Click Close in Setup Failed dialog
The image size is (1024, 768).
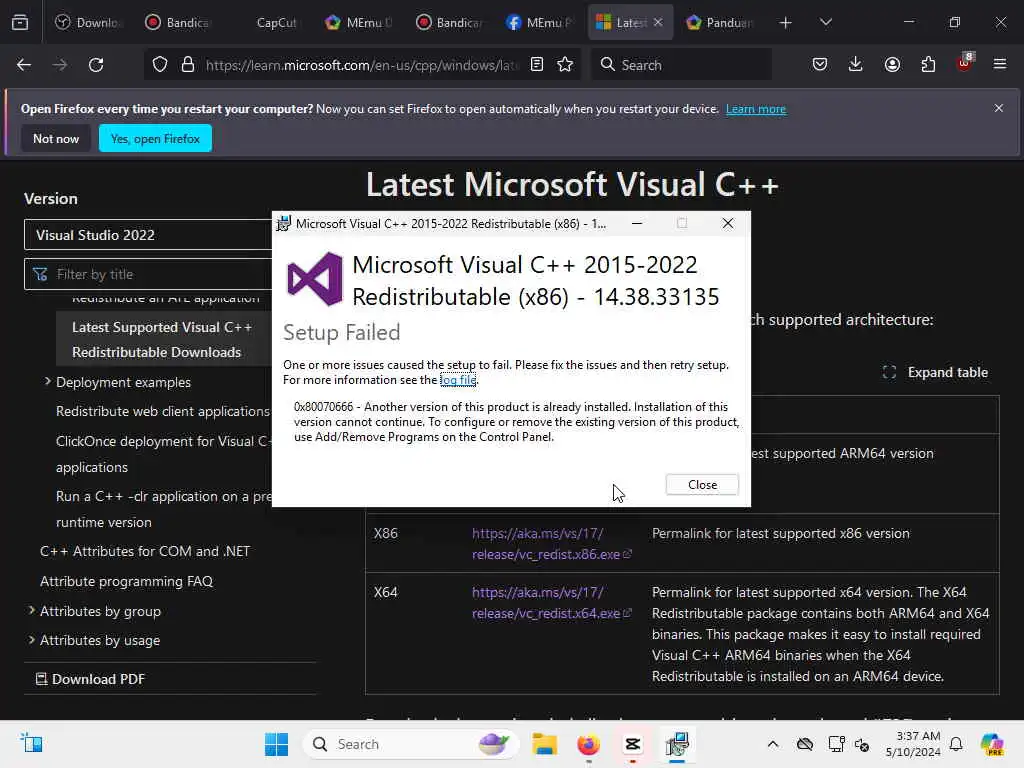coord(702,485)
